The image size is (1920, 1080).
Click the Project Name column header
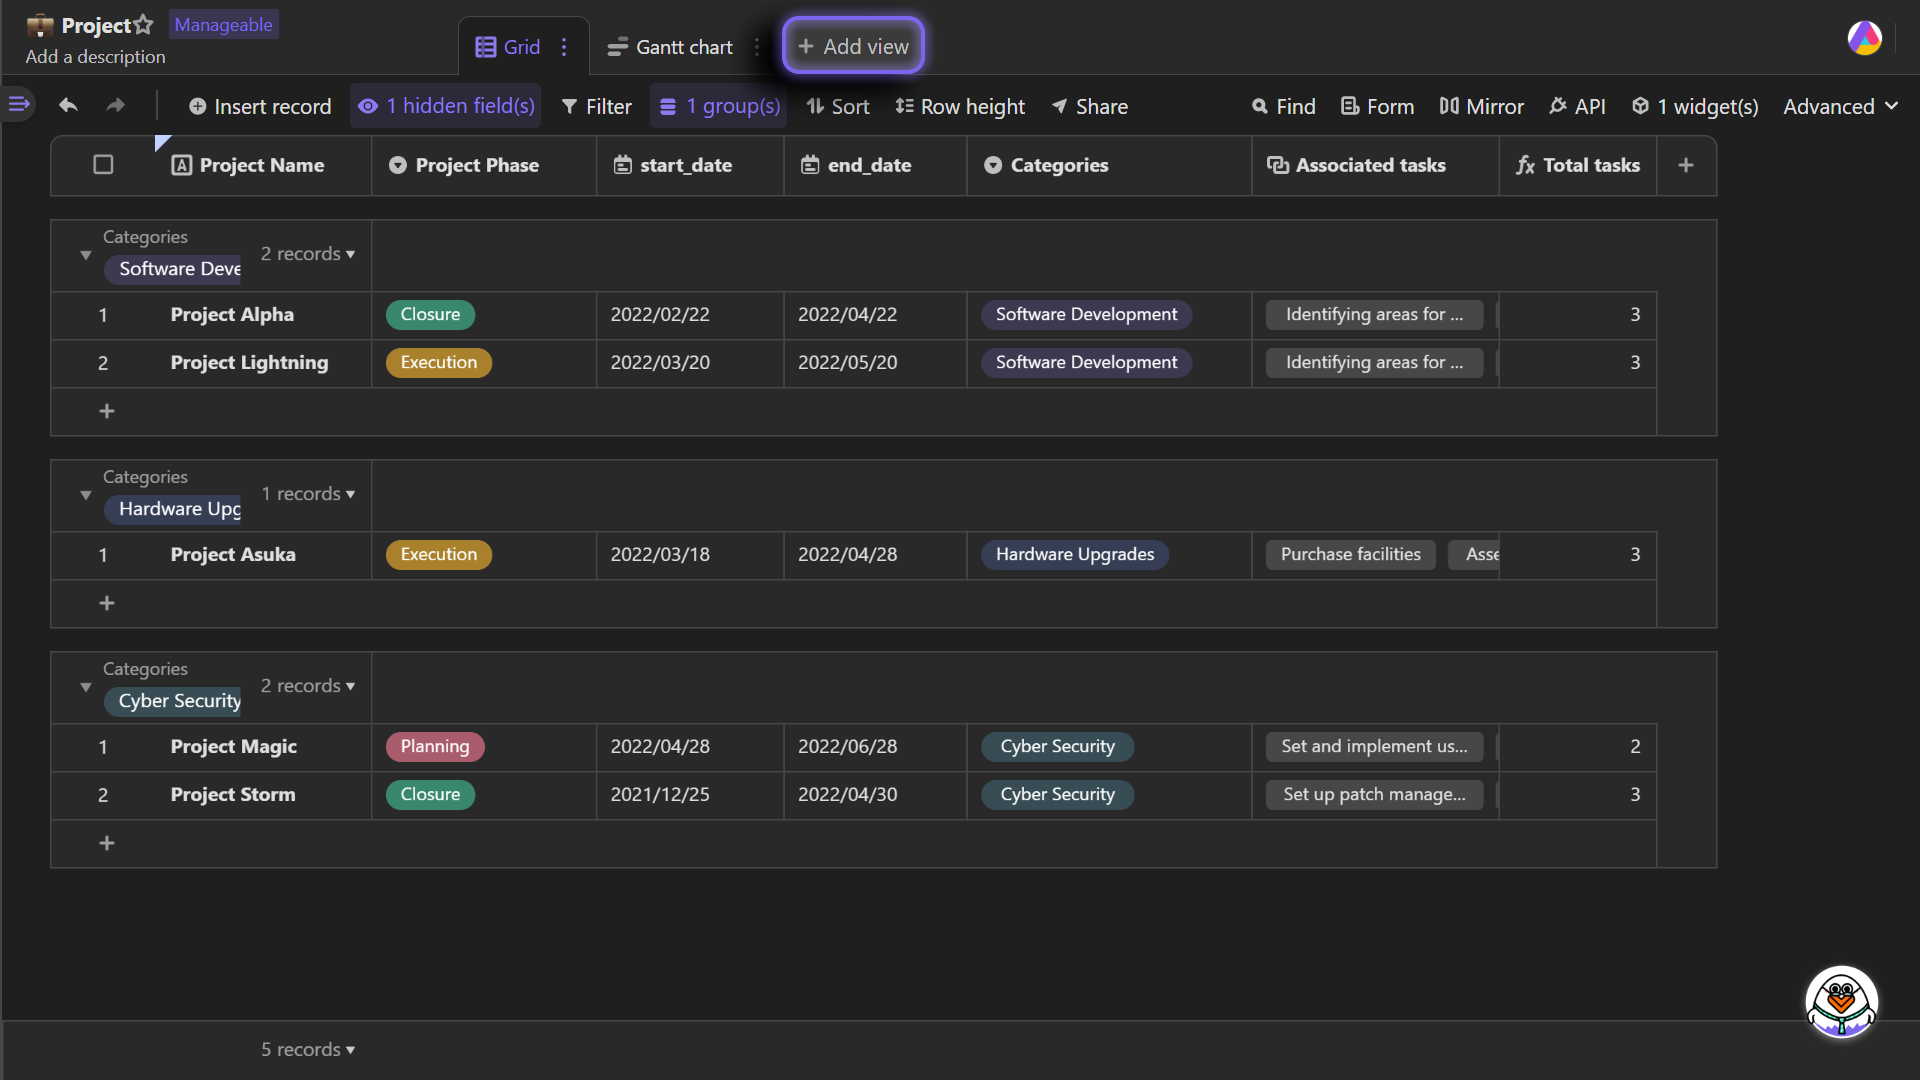pos(262,165)
